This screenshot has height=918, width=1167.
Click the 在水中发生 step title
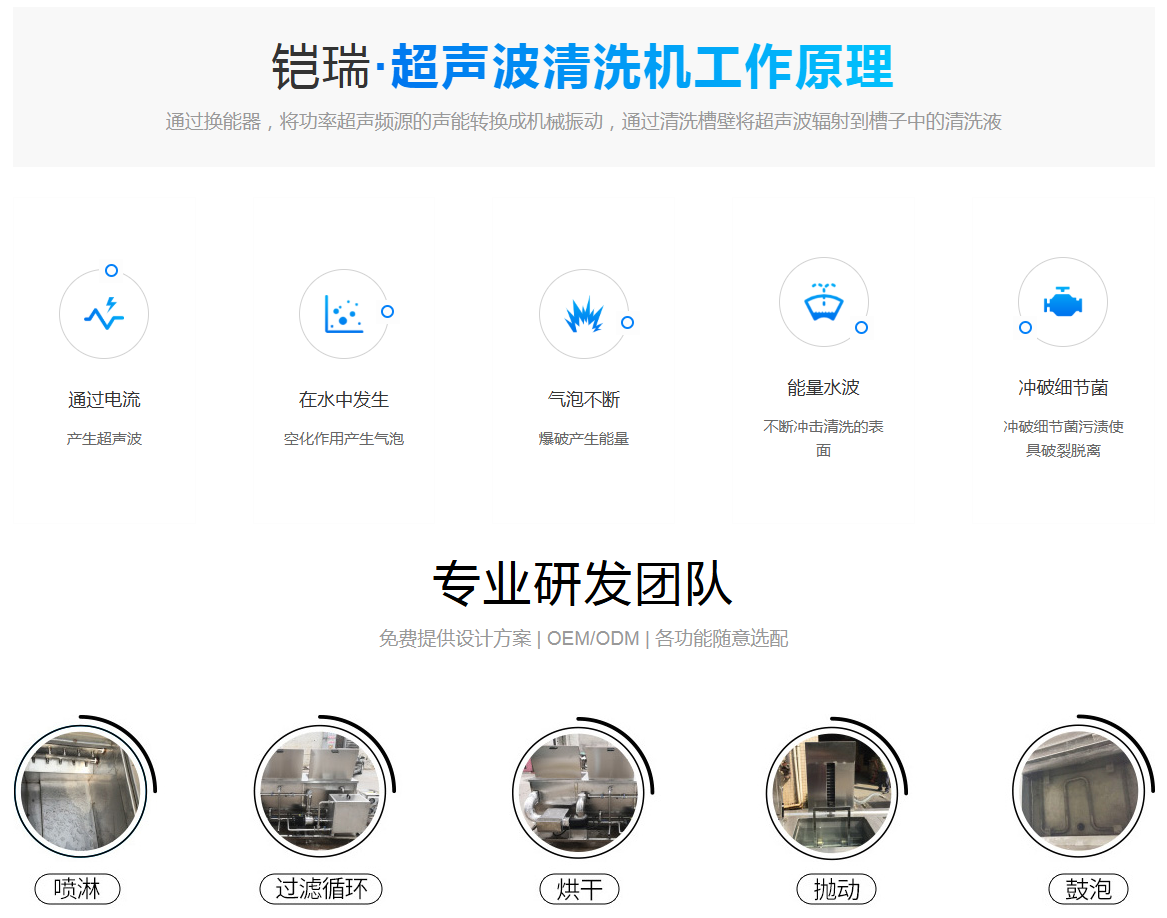(x=343, y=400)
